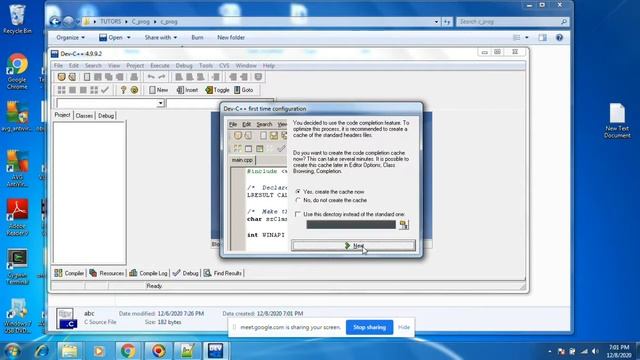Open the "Share with" dropdown
This screenshot has width=640, height=360.
(160, 38)
